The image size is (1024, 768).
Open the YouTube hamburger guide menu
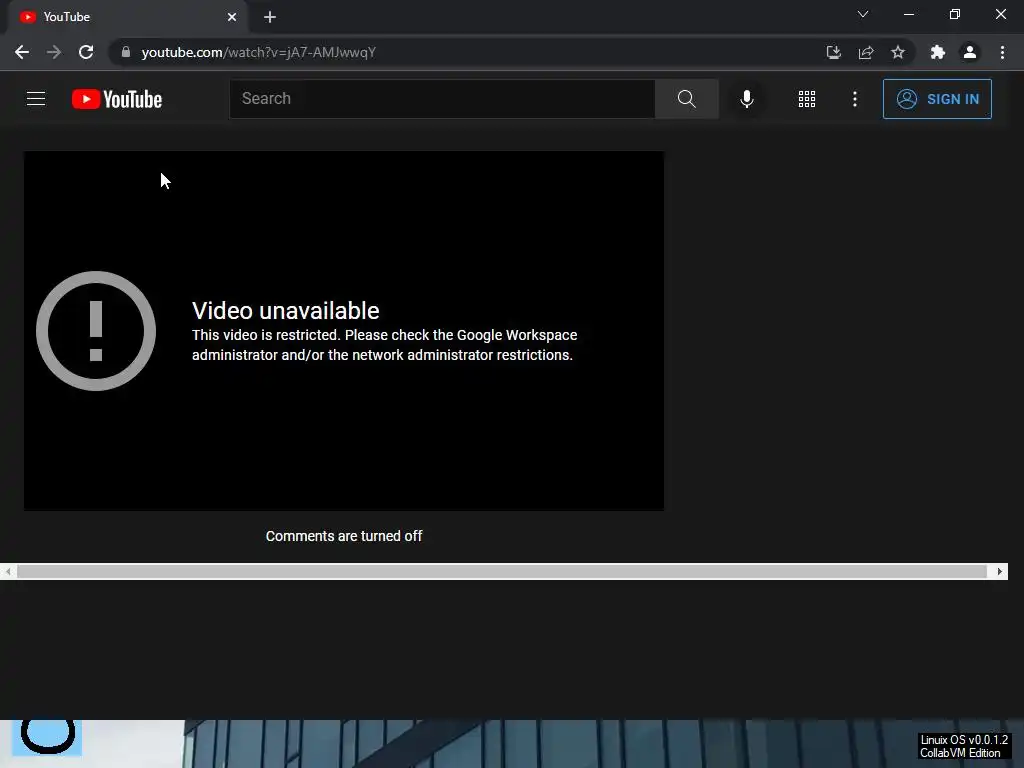[36, 99]
